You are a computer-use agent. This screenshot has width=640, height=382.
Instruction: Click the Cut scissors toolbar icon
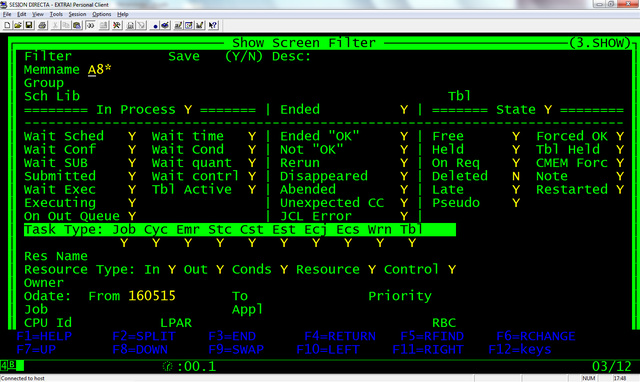[55, 25]
